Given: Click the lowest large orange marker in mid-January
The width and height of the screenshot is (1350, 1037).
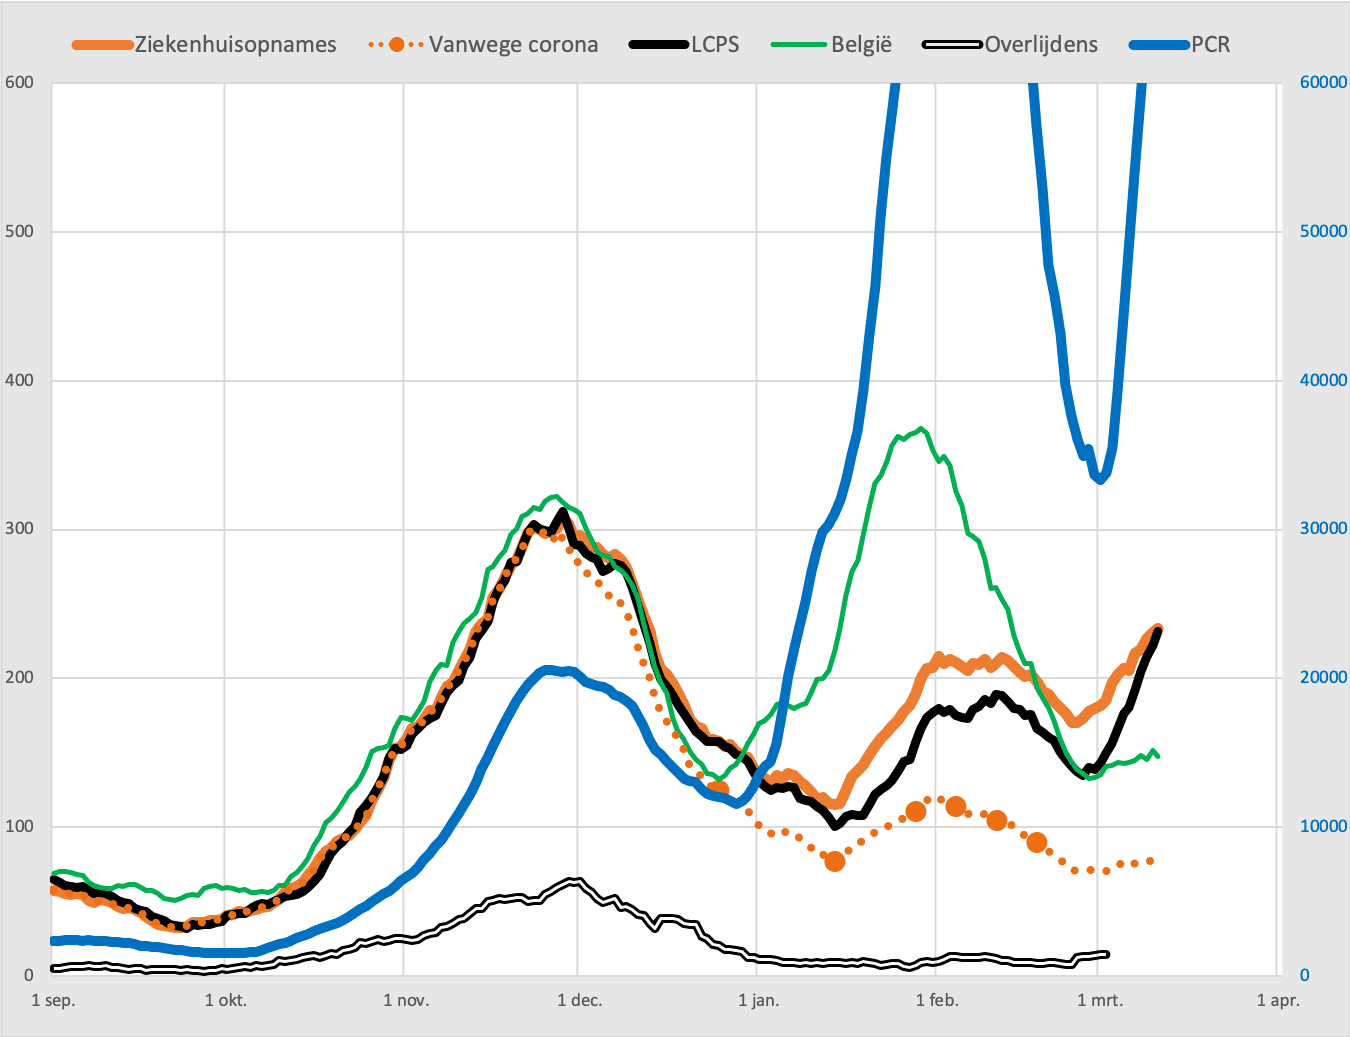Looking at the screenshot, I should (835, 861).
